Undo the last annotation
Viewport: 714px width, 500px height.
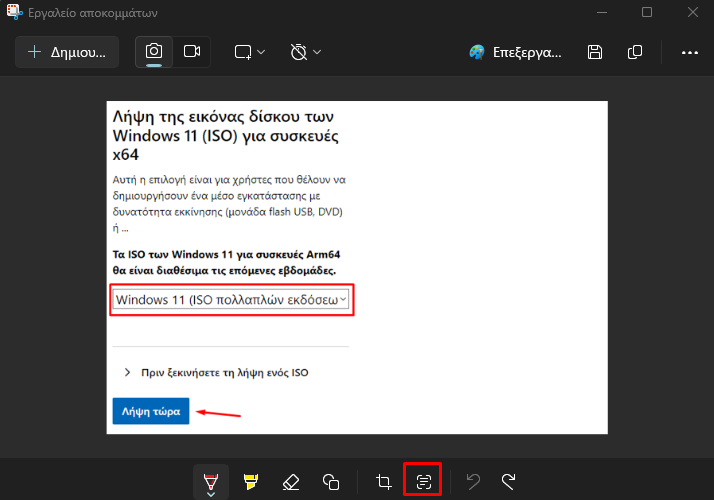click(x=474, y=481)
